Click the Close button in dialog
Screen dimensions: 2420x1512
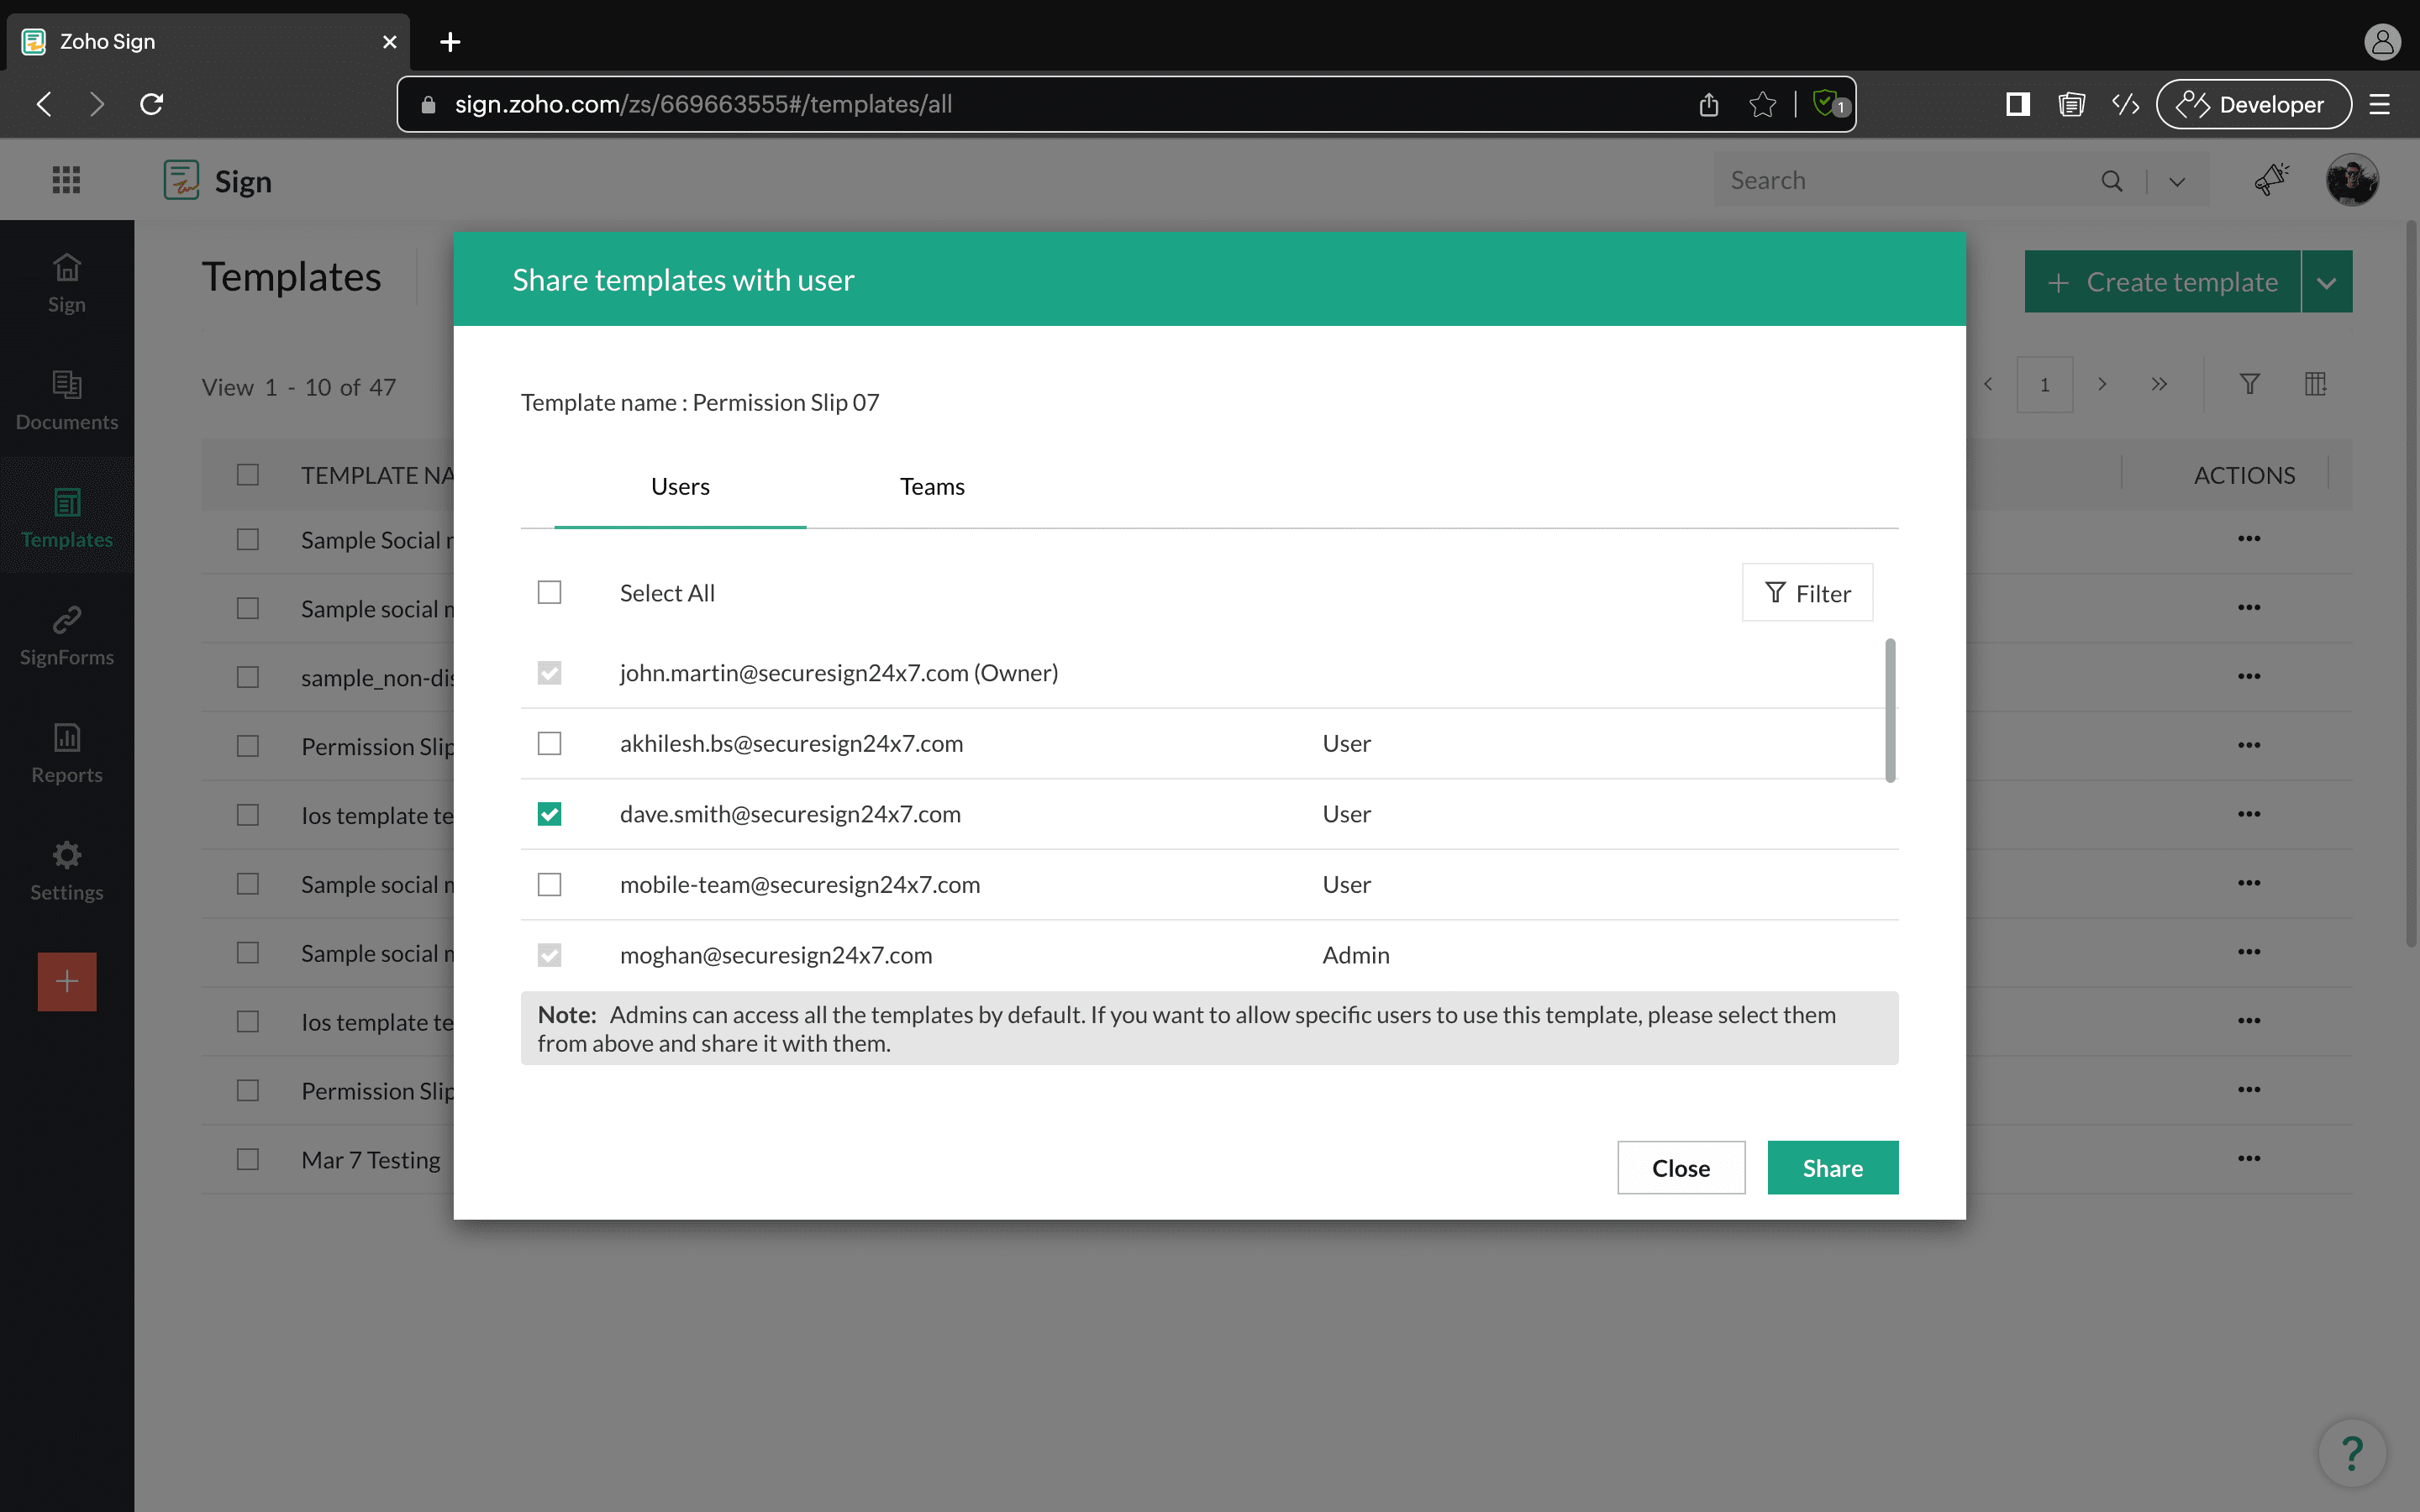click(x=1681, y=1168)
